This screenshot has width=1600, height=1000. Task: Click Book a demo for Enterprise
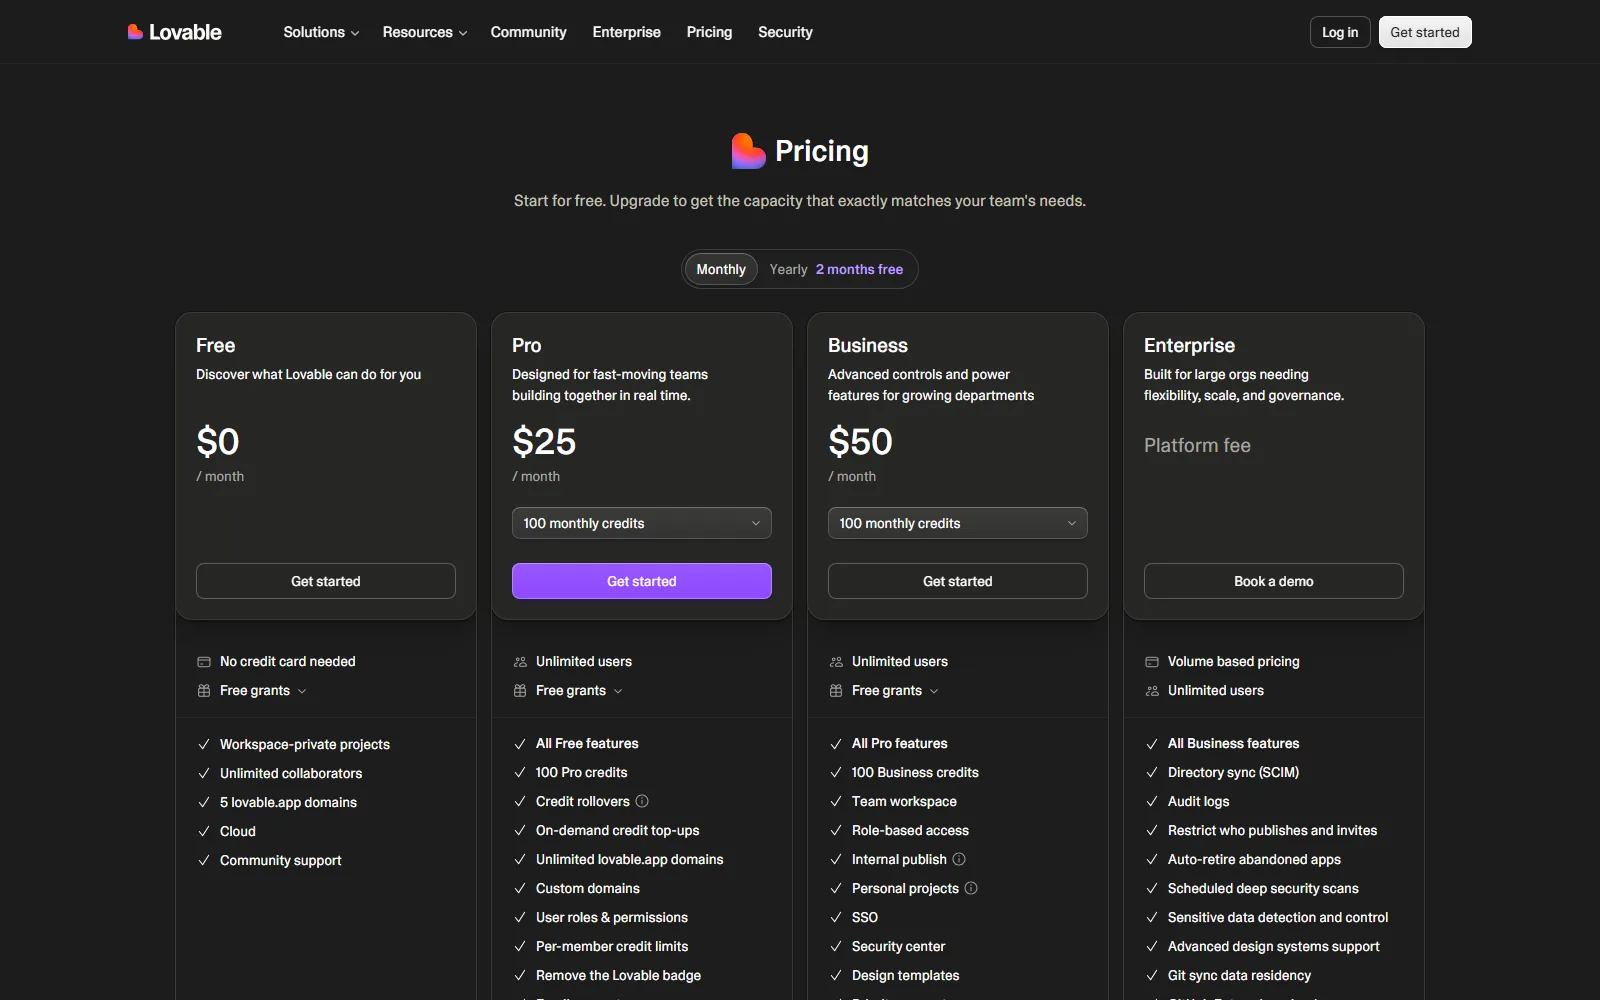(x=1274, y=581)
